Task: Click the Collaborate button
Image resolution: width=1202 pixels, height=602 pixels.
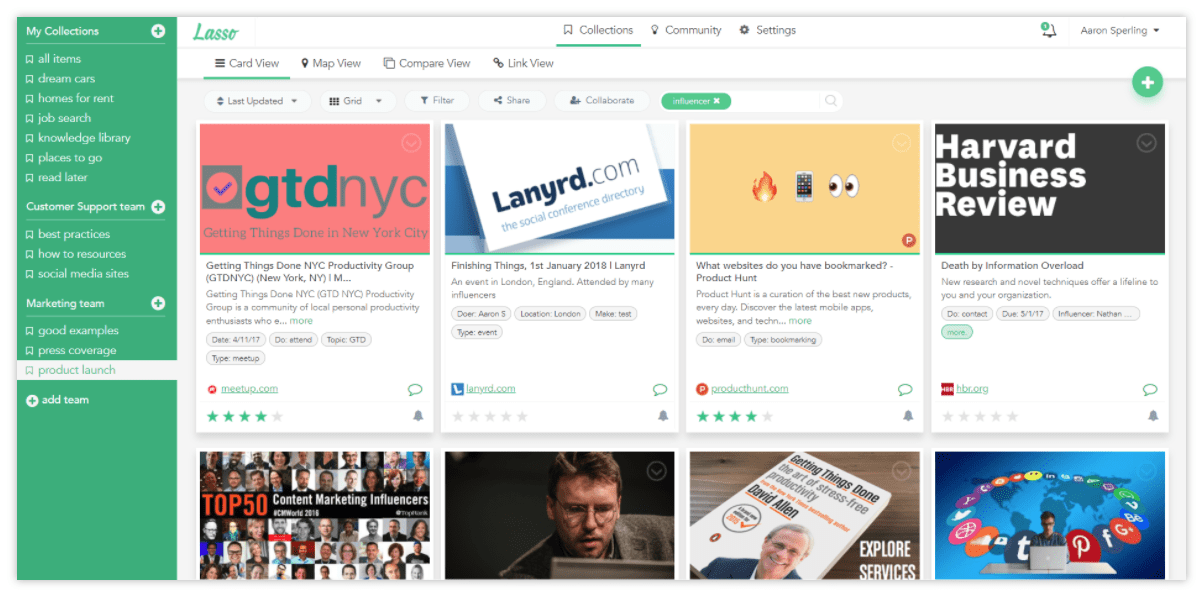Action: click(x=602, y=100)
